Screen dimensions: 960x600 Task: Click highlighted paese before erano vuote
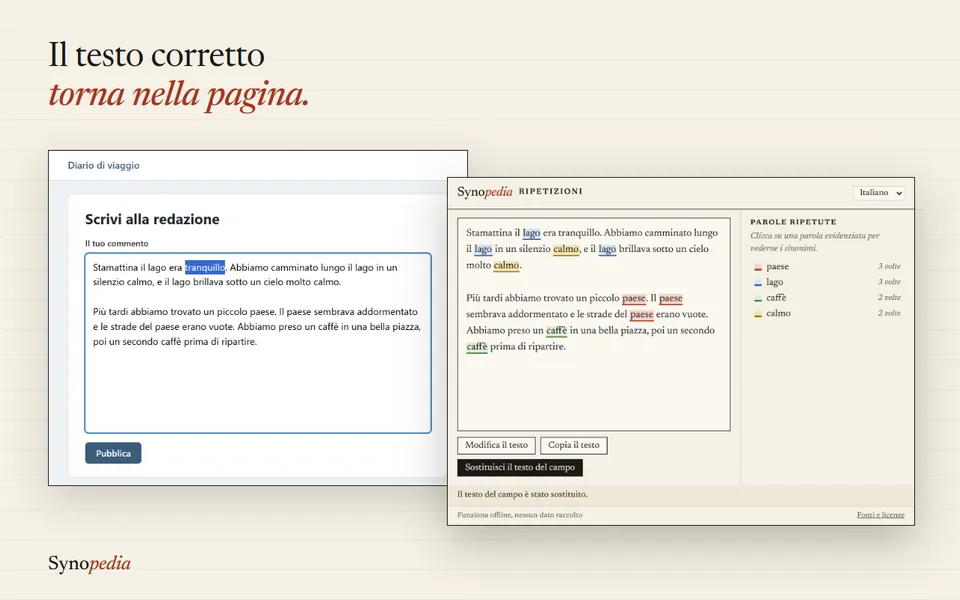click(x=641, y=314)
